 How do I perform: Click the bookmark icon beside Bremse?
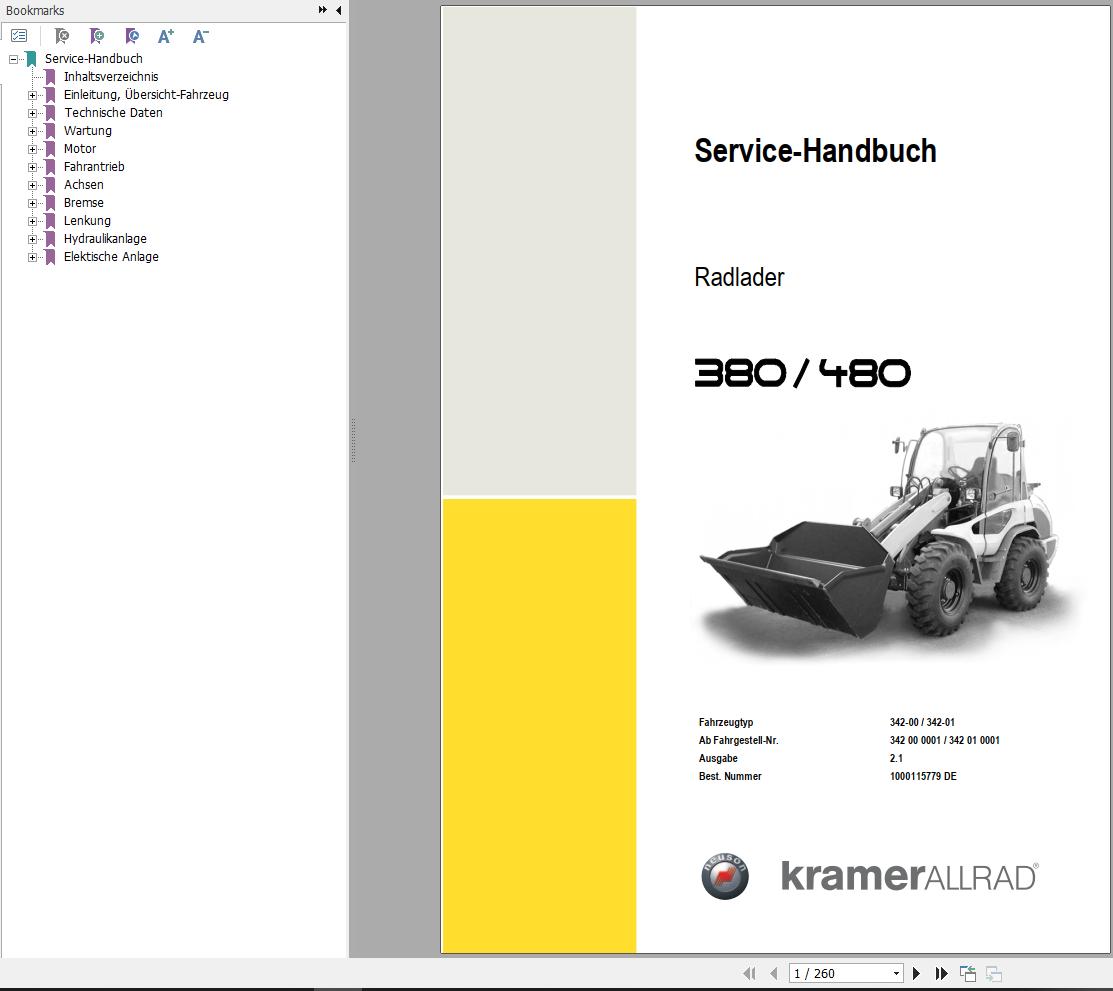click(x=50, y=203)
